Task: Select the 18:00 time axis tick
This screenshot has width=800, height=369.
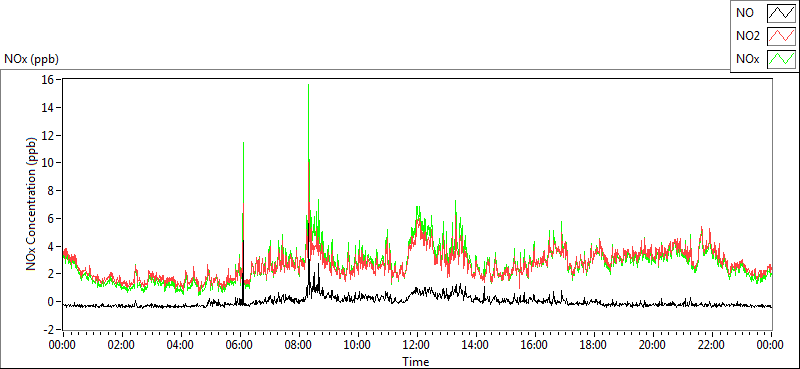Action: (594, 345)
